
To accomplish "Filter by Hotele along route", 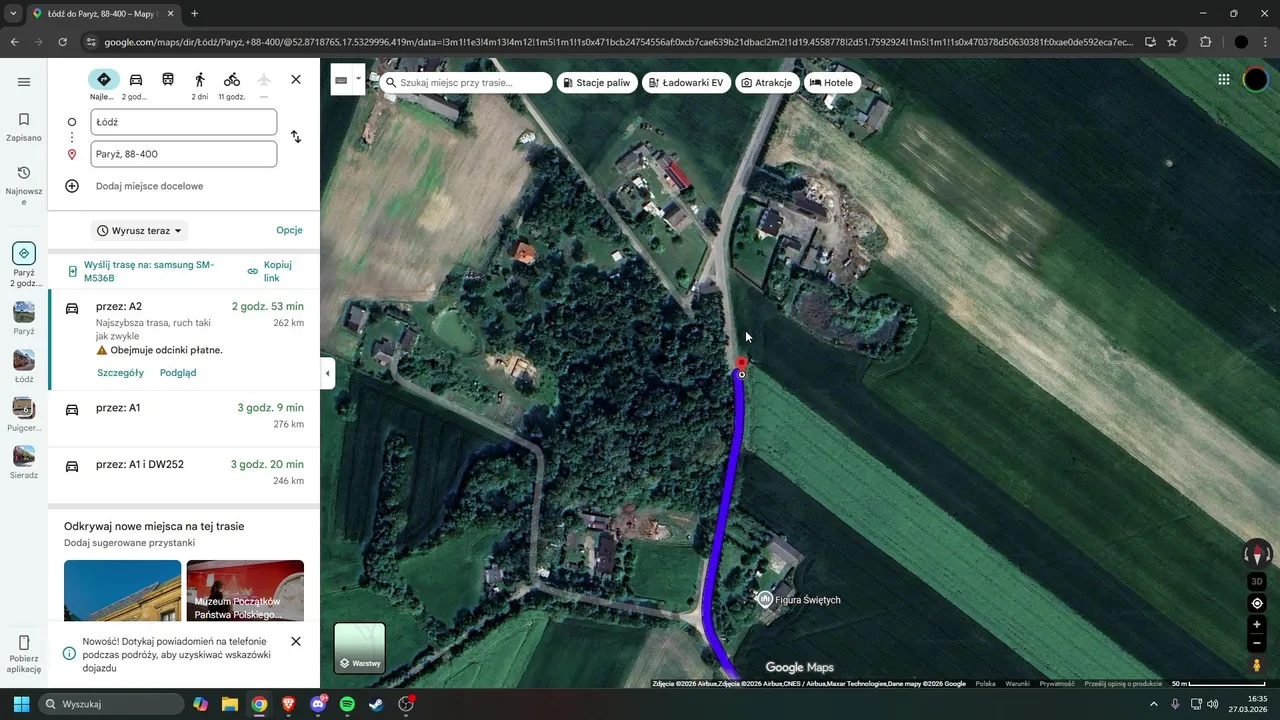I will point(832,82).
